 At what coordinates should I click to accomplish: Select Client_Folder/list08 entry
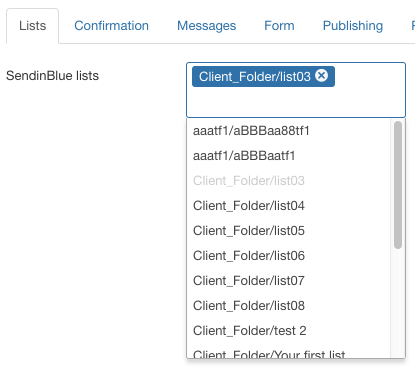(288, 306)
